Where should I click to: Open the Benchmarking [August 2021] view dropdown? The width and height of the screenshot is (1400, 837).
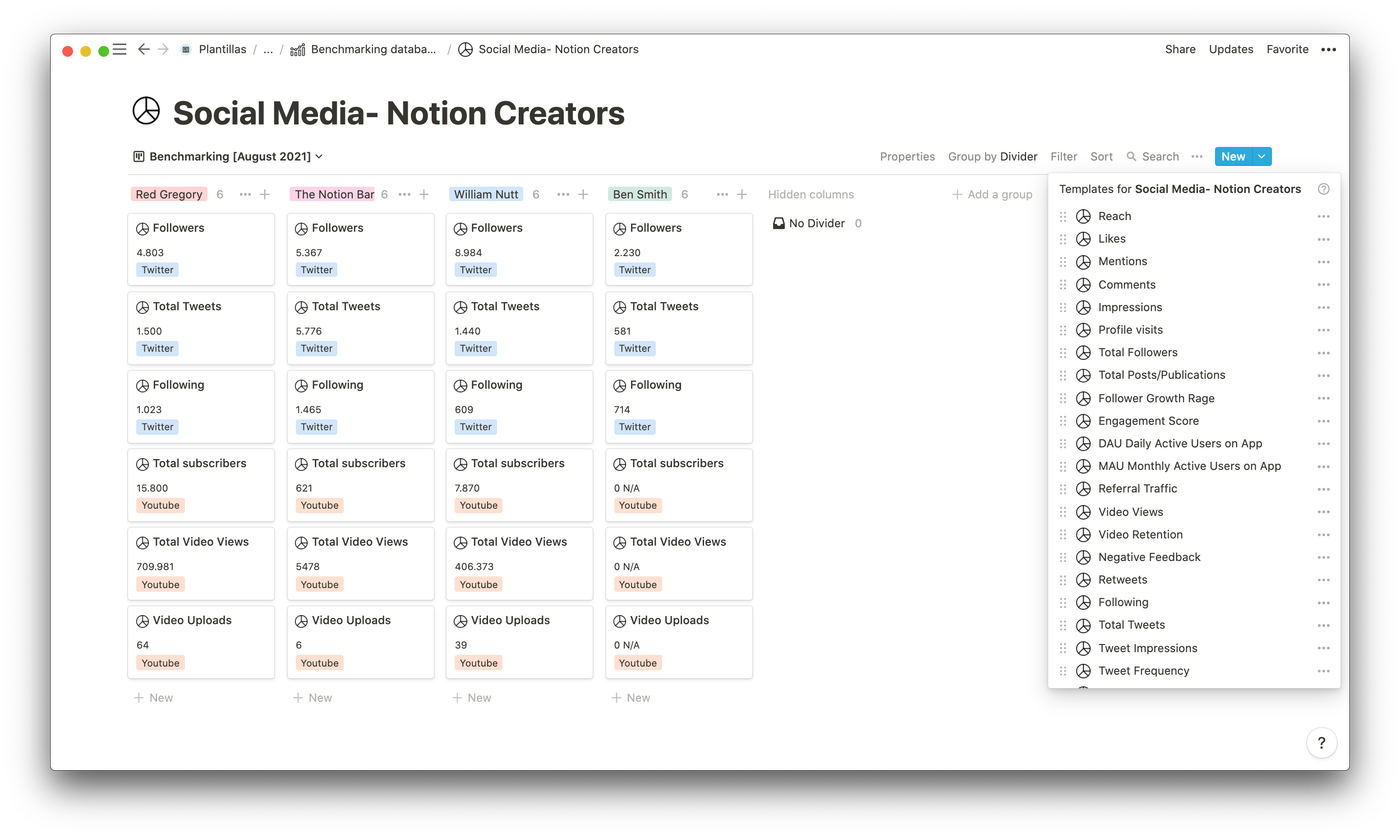tap(227, 156)
